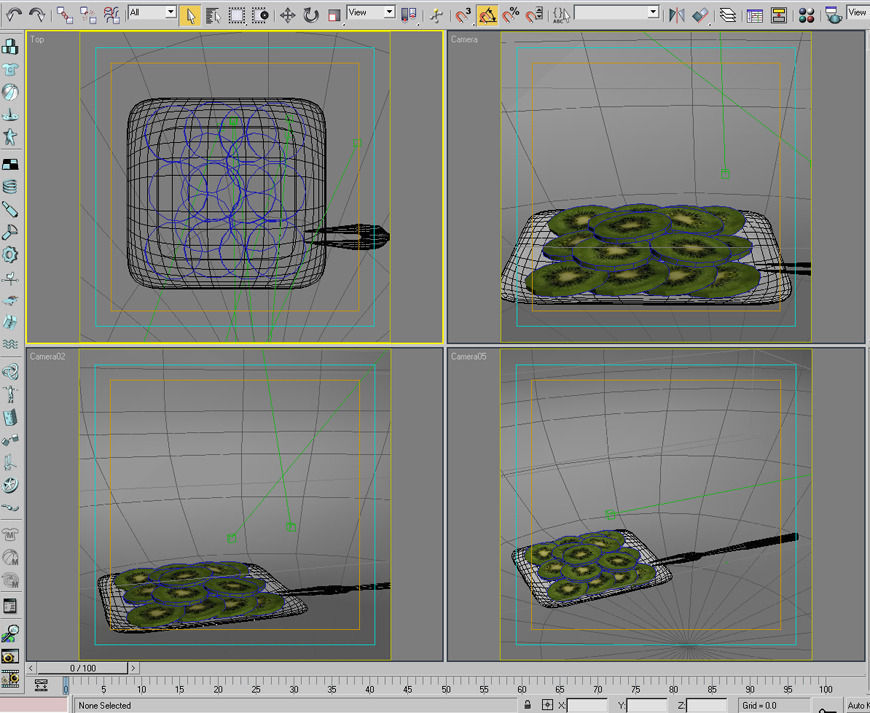Step time slider forward with right arrow
870x713 pixels.
click(133, 668)
